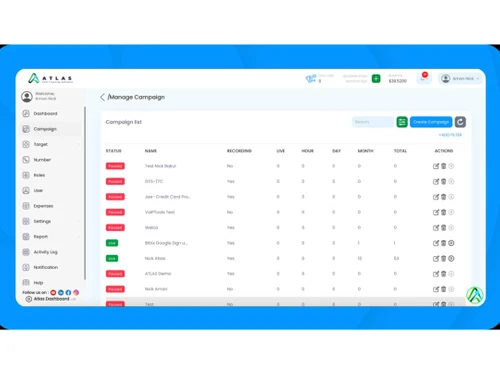Focus the campaign Search field

[373, 122]
